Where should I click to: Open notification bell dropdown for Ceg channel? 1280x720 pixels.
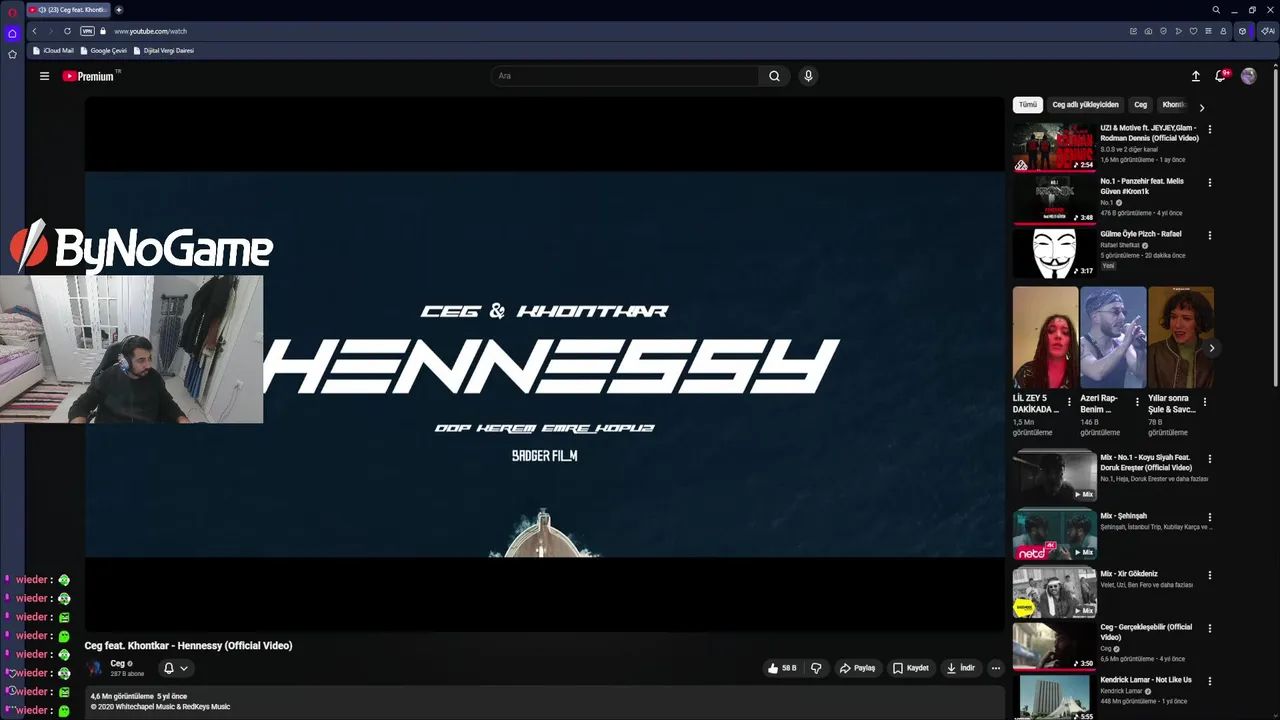click(x=175, y=668)
